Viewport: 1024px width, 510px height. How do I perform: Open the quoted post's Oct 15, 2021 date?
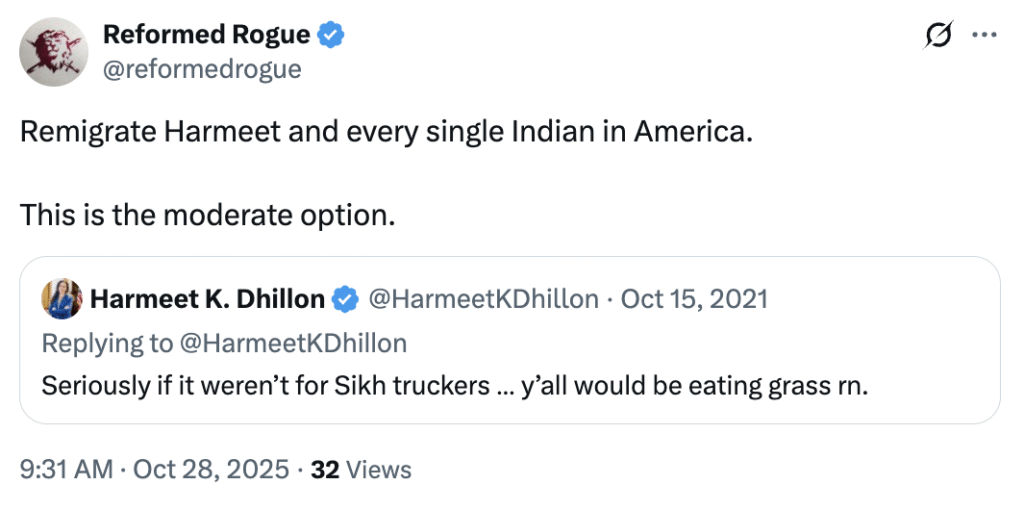[694, 299]
